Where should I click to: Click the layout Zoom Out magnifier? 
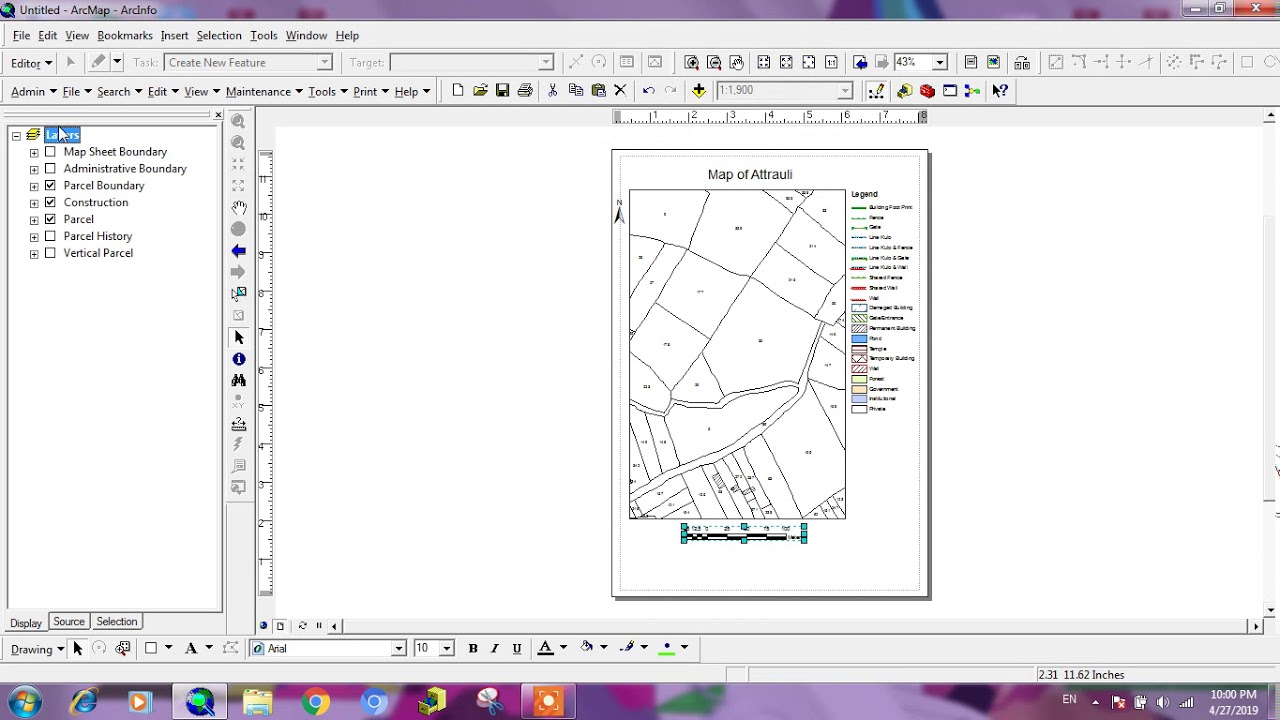[x=714, y=62]
